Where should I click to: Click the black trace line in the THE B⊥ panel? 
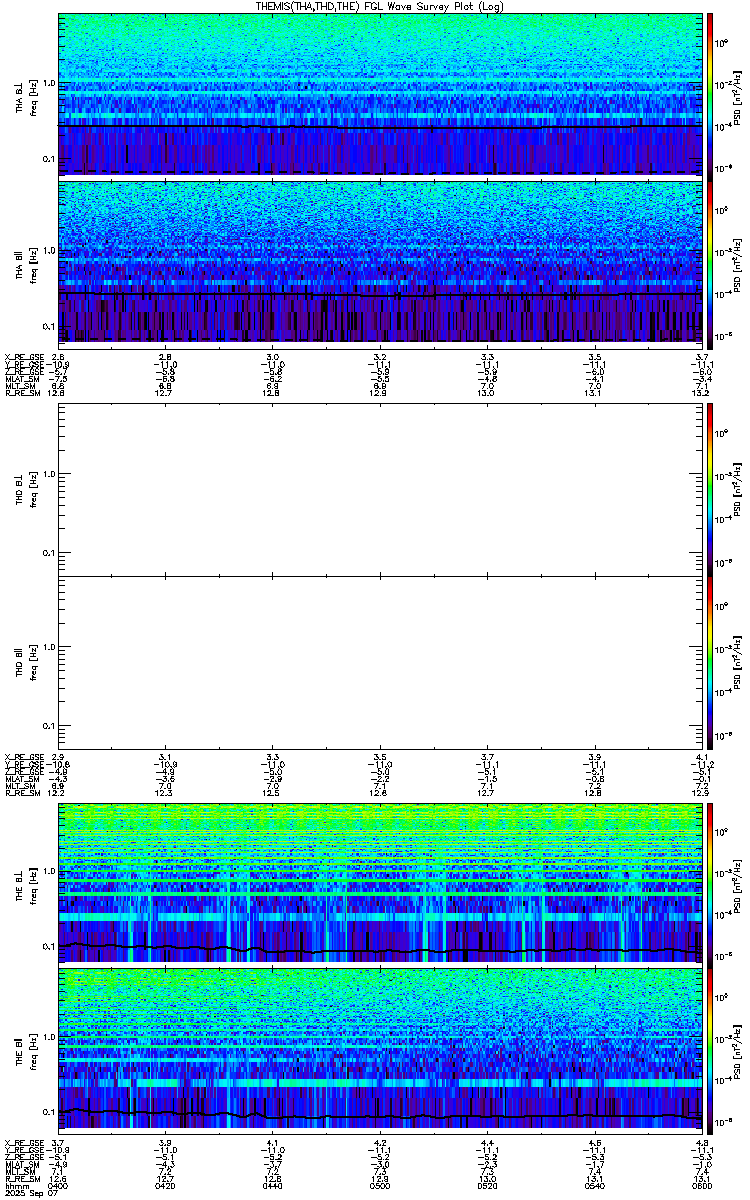click(x=380, y=951)
